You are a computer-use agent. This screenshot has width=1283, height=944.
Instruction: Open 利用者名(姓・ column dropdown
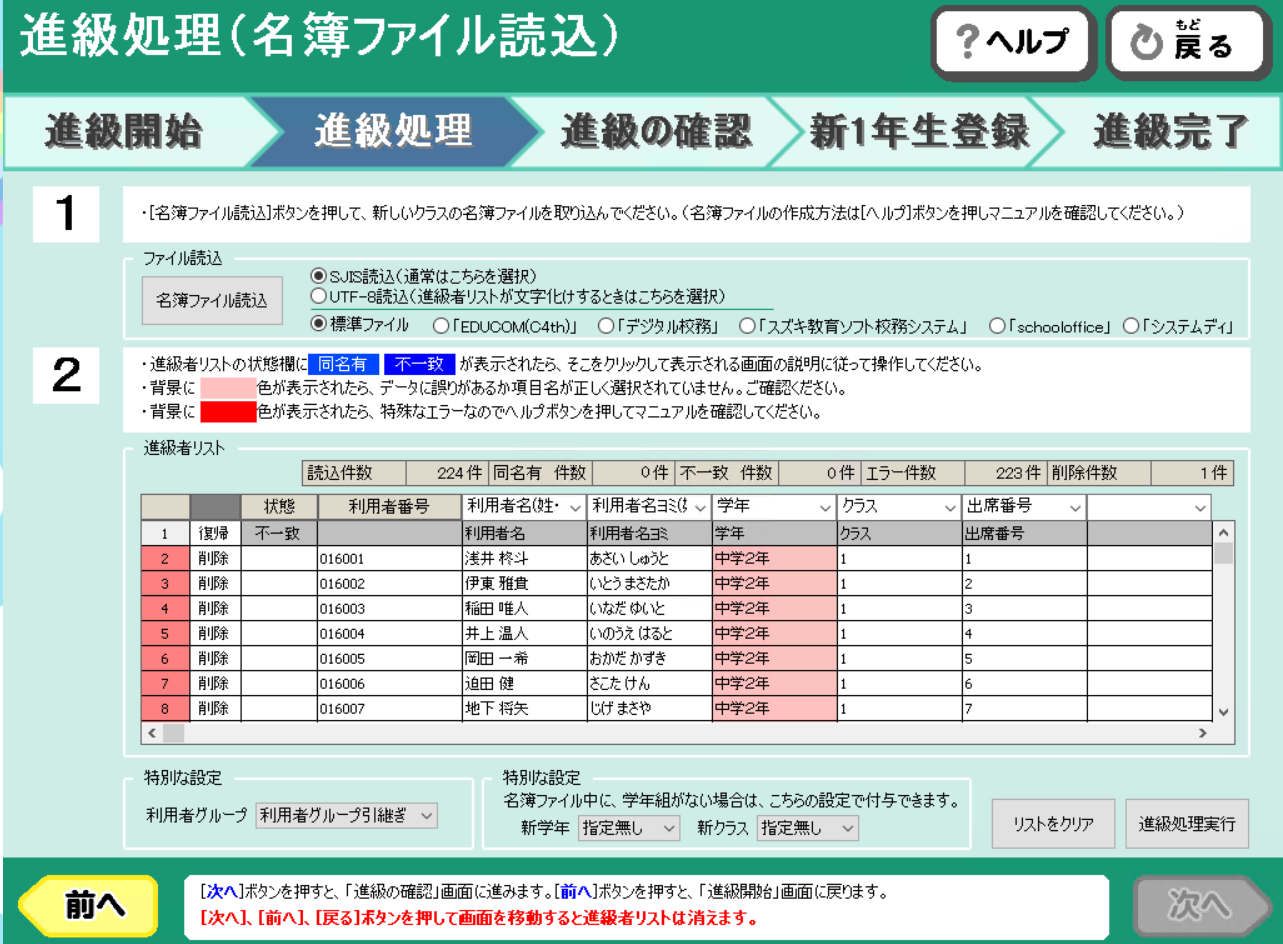[x=575, y=507]
